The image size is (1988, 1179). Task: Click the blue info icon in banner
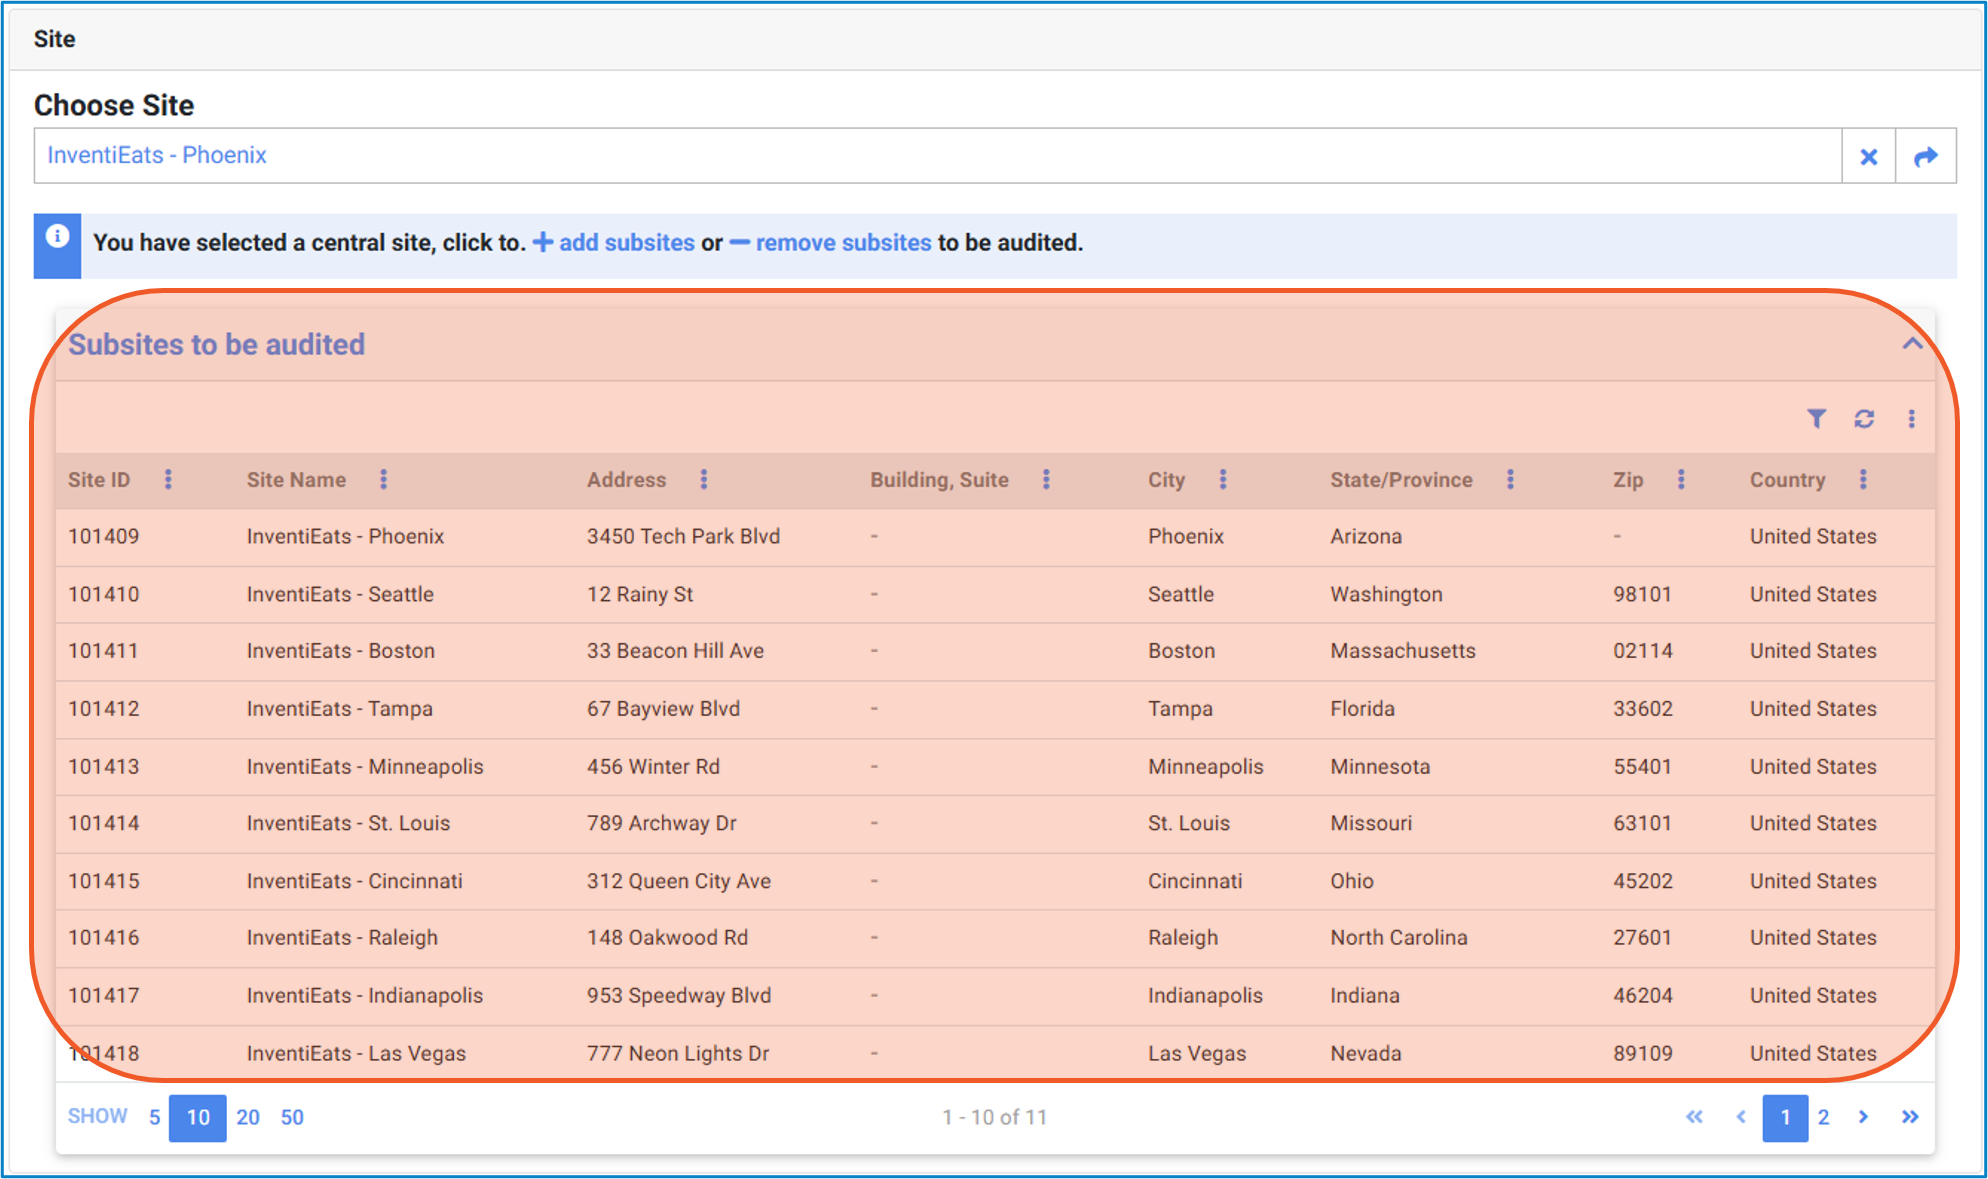pos(58,237)
